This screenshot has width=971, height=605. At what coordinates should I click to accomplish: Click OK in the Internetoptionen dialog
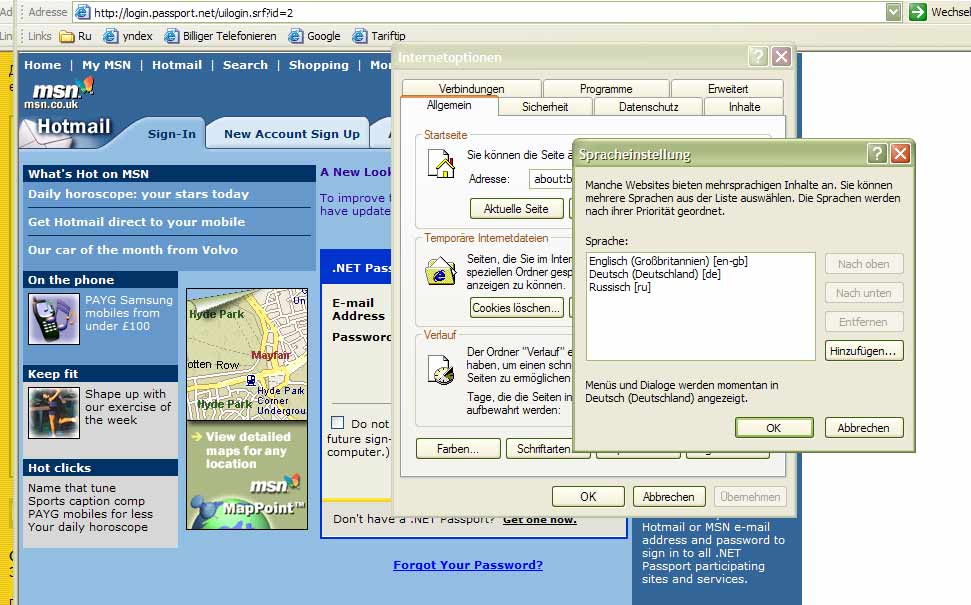click(588, 496)
